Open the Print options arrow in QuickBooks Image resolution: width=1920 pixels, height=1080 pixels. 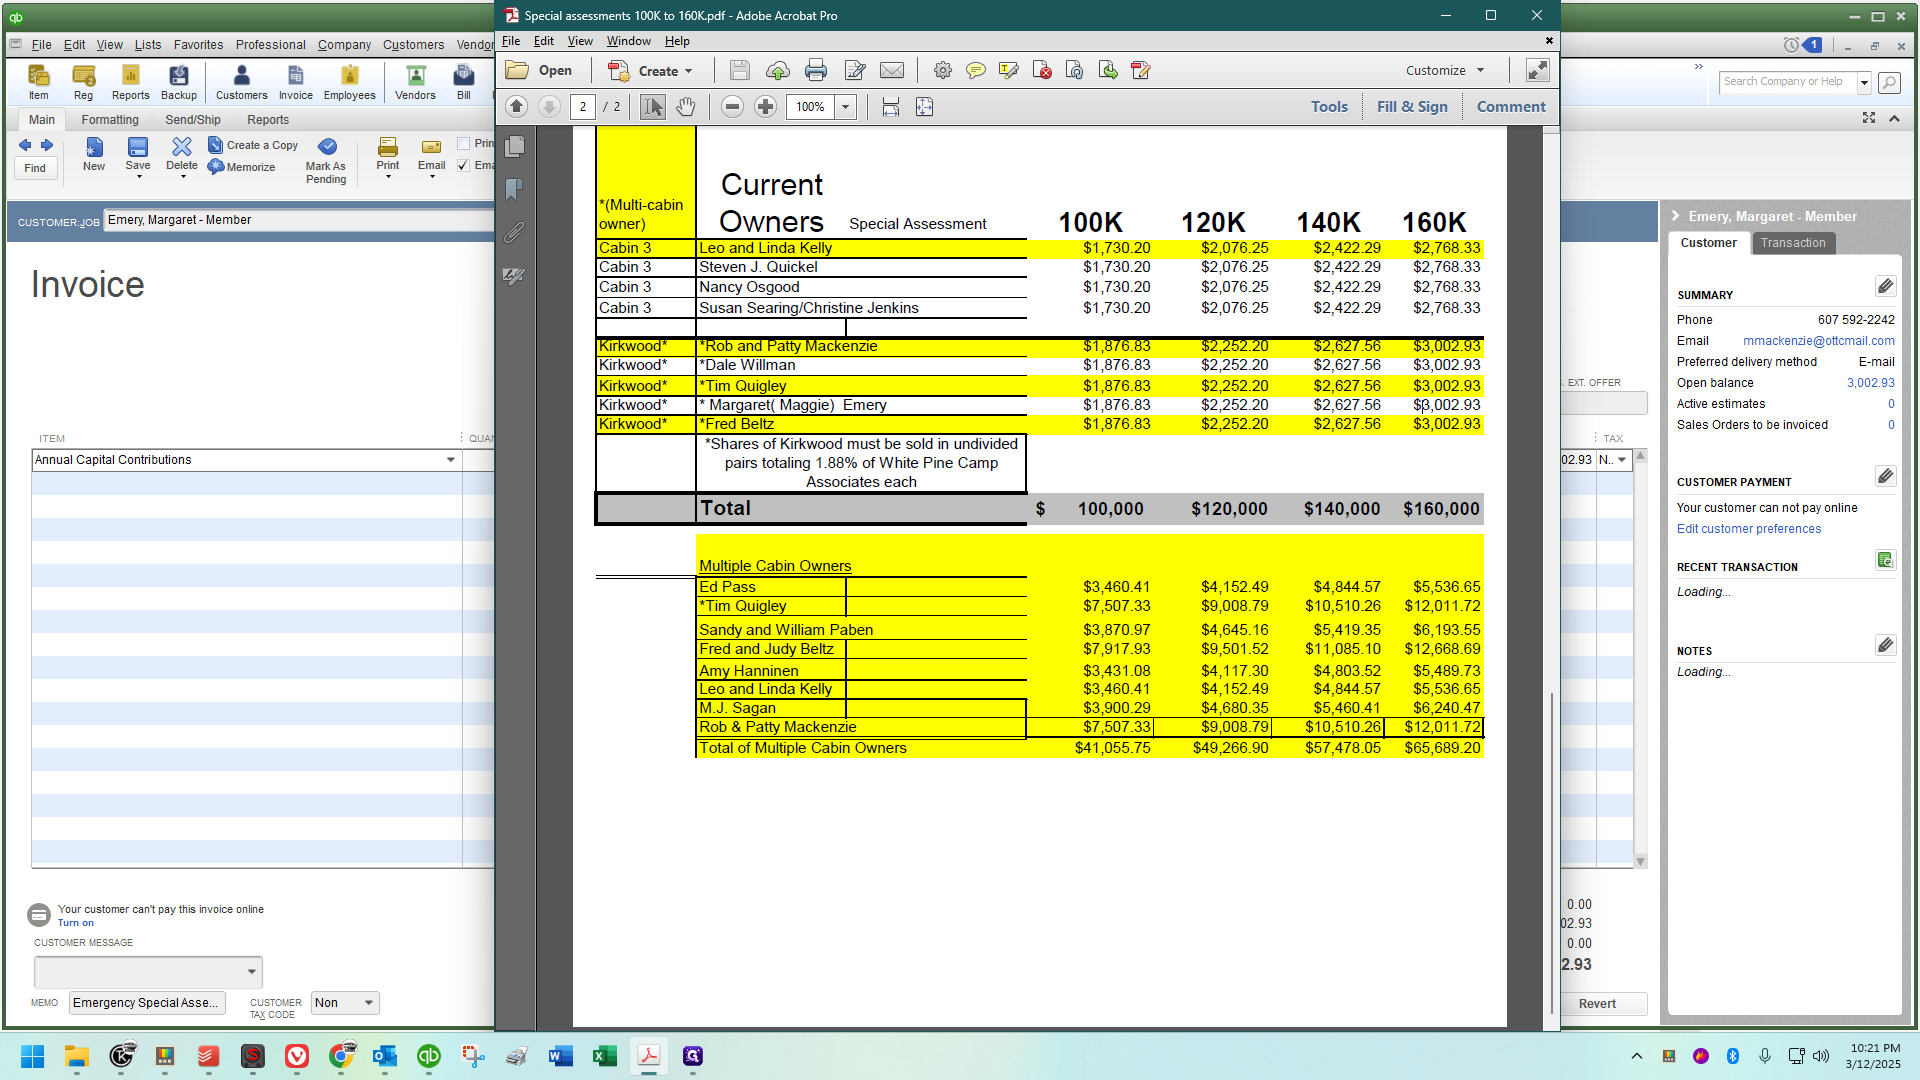coord(388,177)
